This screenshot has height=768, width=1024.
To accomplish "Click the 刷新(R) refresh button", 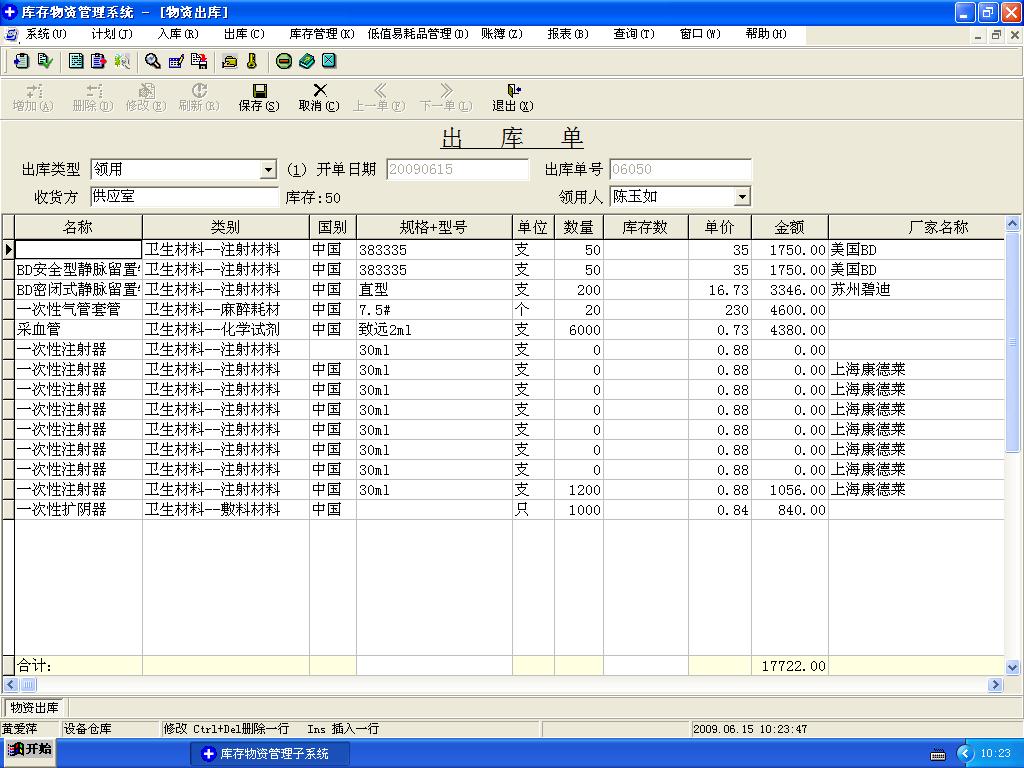I will tap(199, 97).
